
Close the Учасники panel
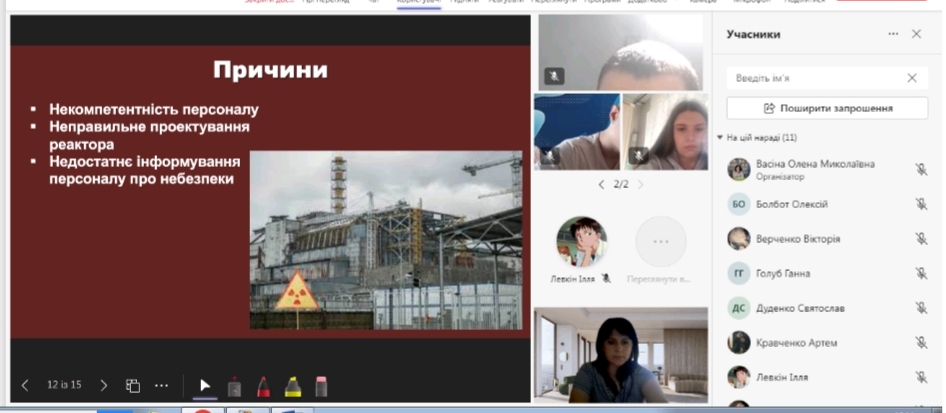(x=916, y=34)
